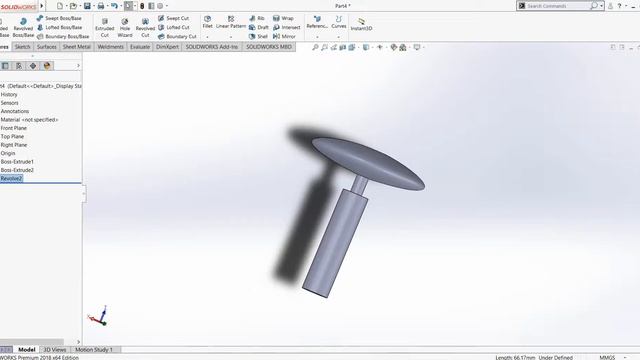Open the 3D Views bottom tab
640x360 pixels.
point(55,350)
